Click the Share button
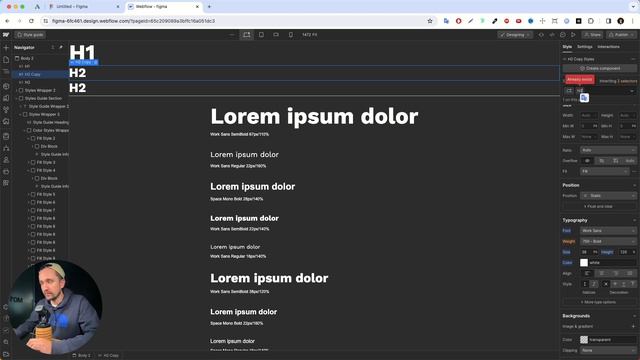 click(x=592, y=35)
